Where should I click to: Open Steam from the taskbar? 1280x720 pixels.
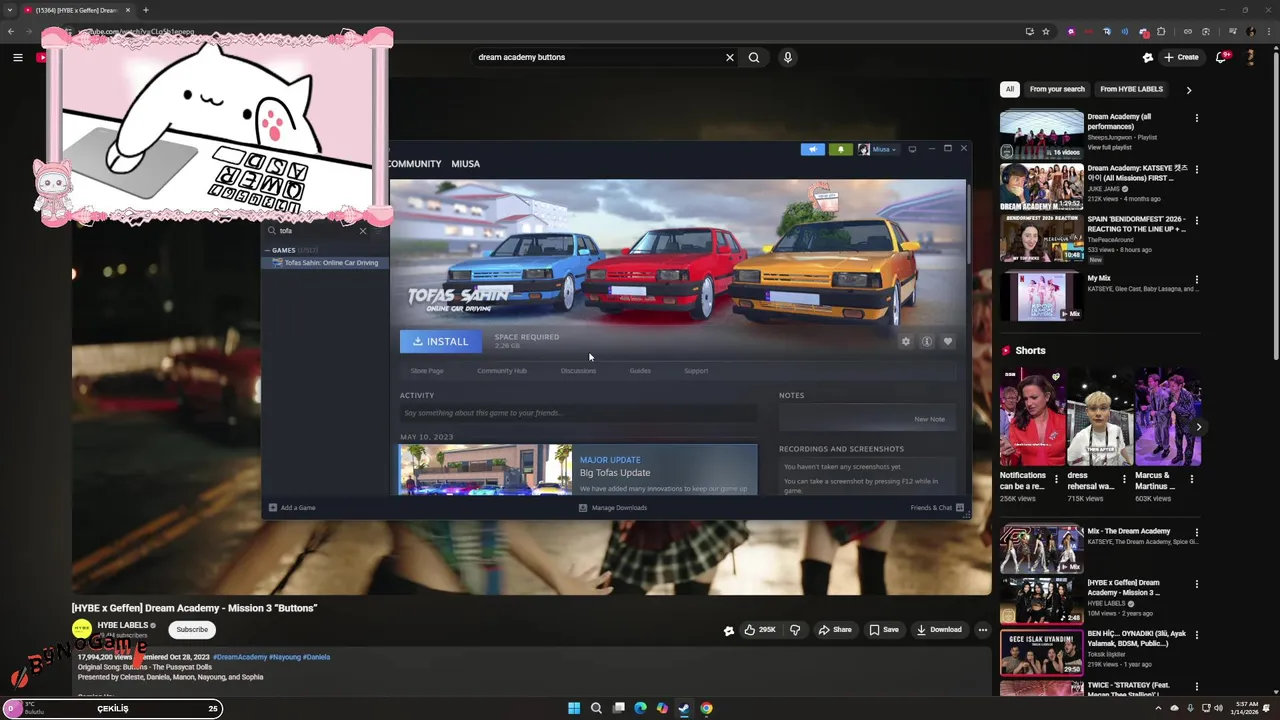click(684, 708)
